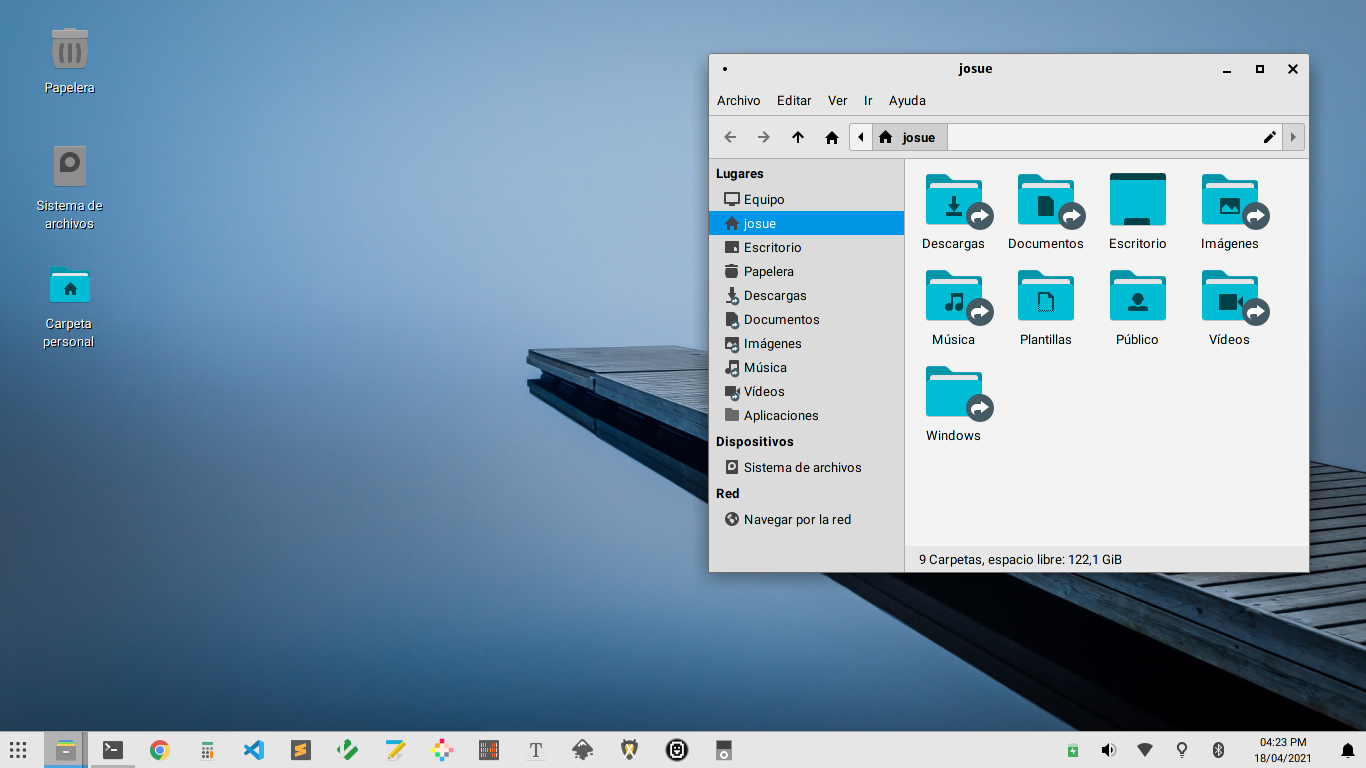Image resolution: width=1366 pixels, height=768 pixels.
Task: Open the Ir menu
Action: pos(869,101)
